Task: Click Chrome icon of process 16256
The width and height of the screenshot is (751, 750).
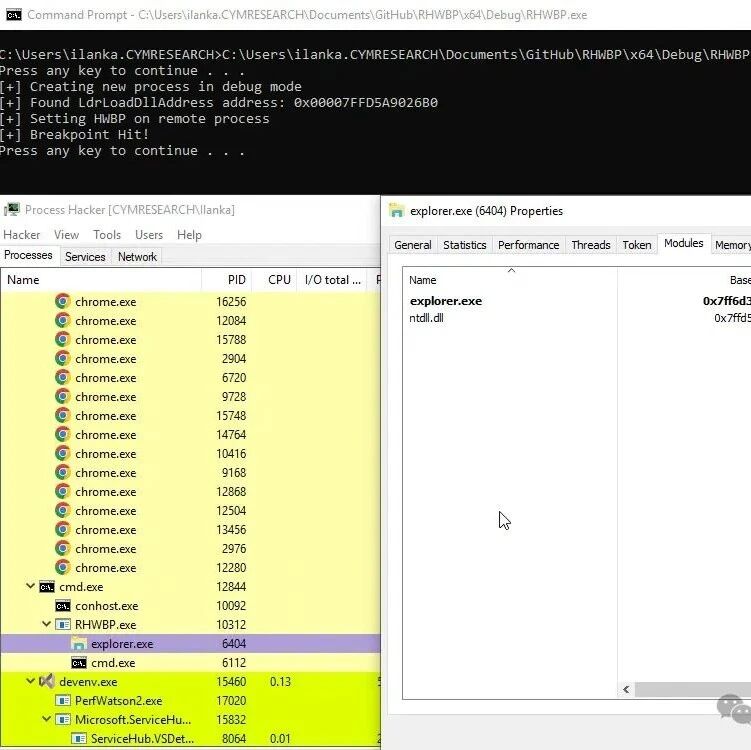Action: tap(62, 301)
